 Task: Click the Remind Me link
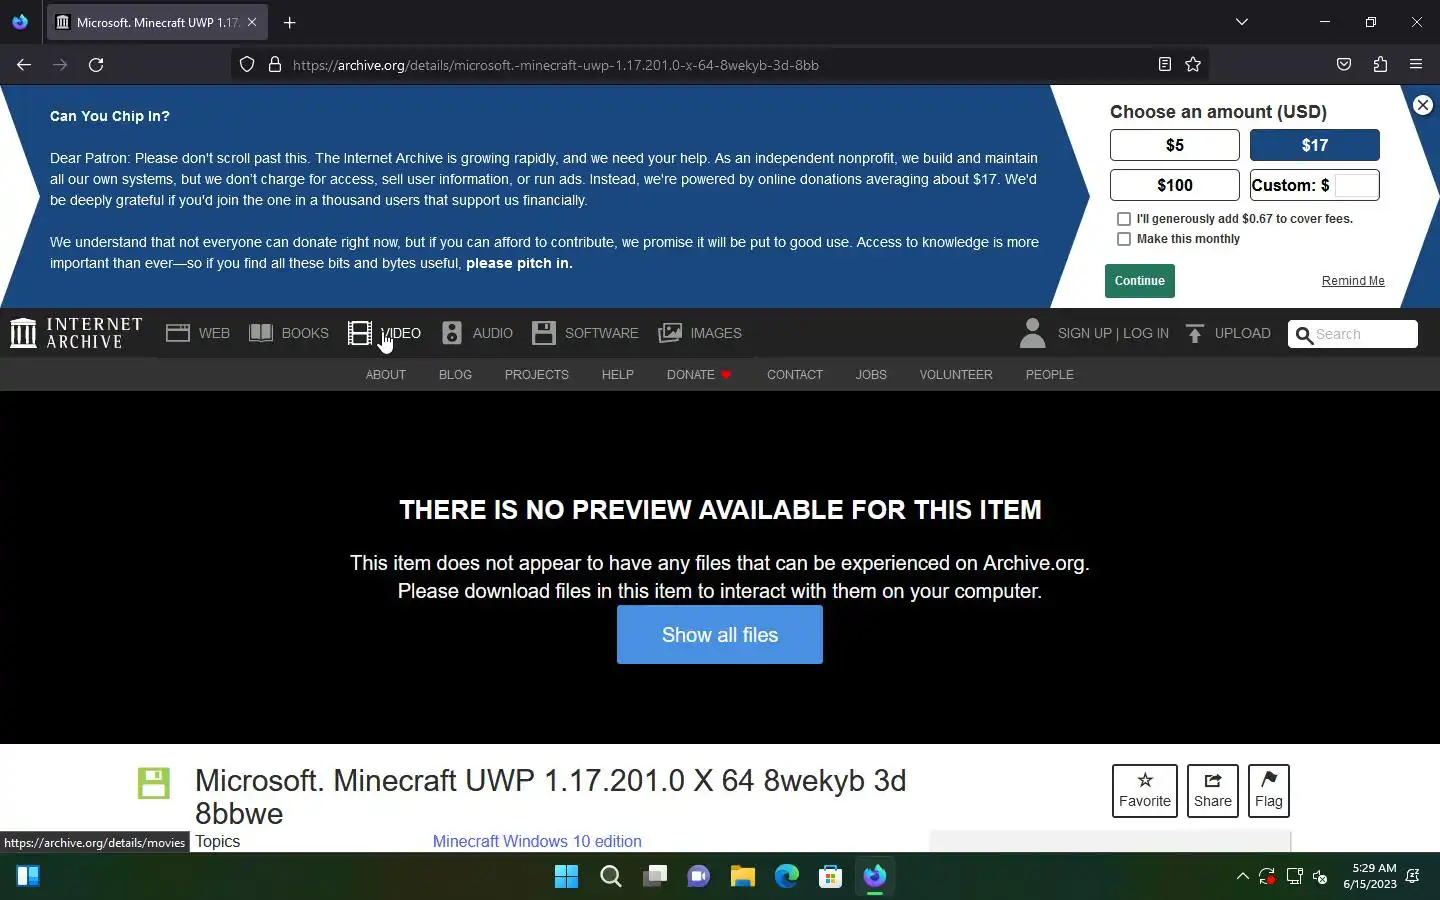pos(1353,281)
